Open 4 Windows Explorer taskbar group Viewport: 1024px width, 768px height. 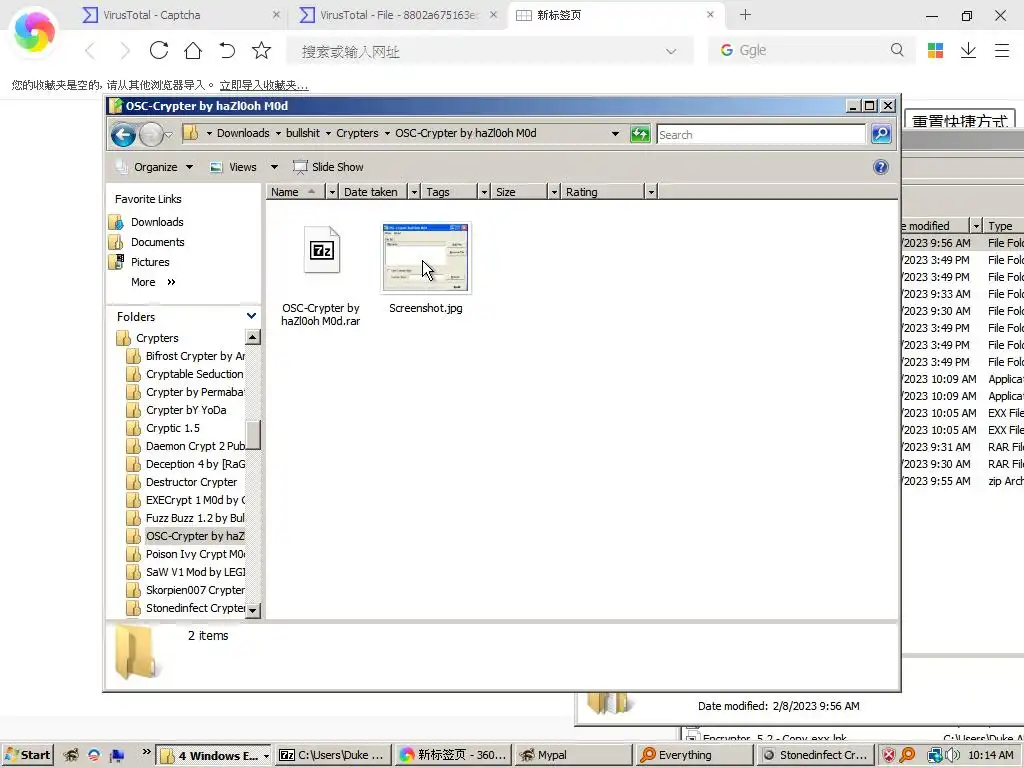point(216,756)
